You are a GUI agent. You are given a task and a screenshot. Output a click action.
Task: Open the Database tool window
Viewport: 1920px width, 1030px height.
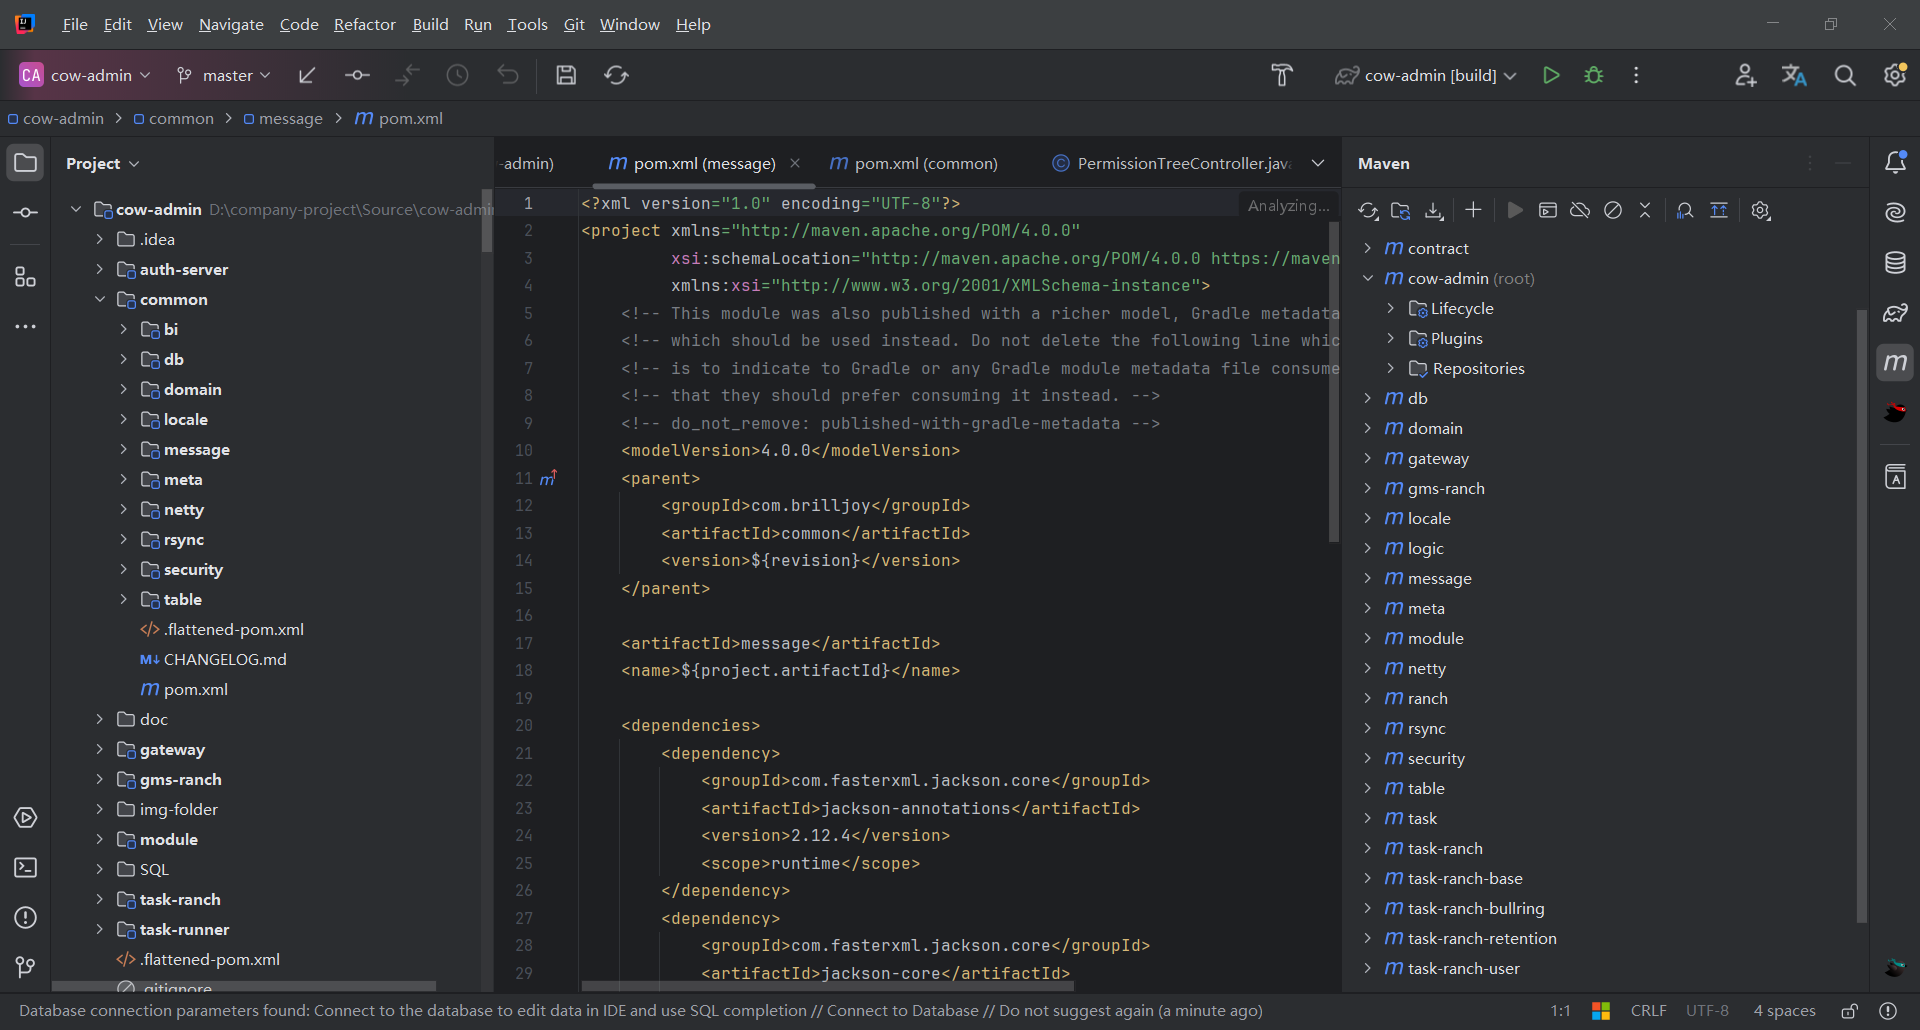click(1895, 263)
